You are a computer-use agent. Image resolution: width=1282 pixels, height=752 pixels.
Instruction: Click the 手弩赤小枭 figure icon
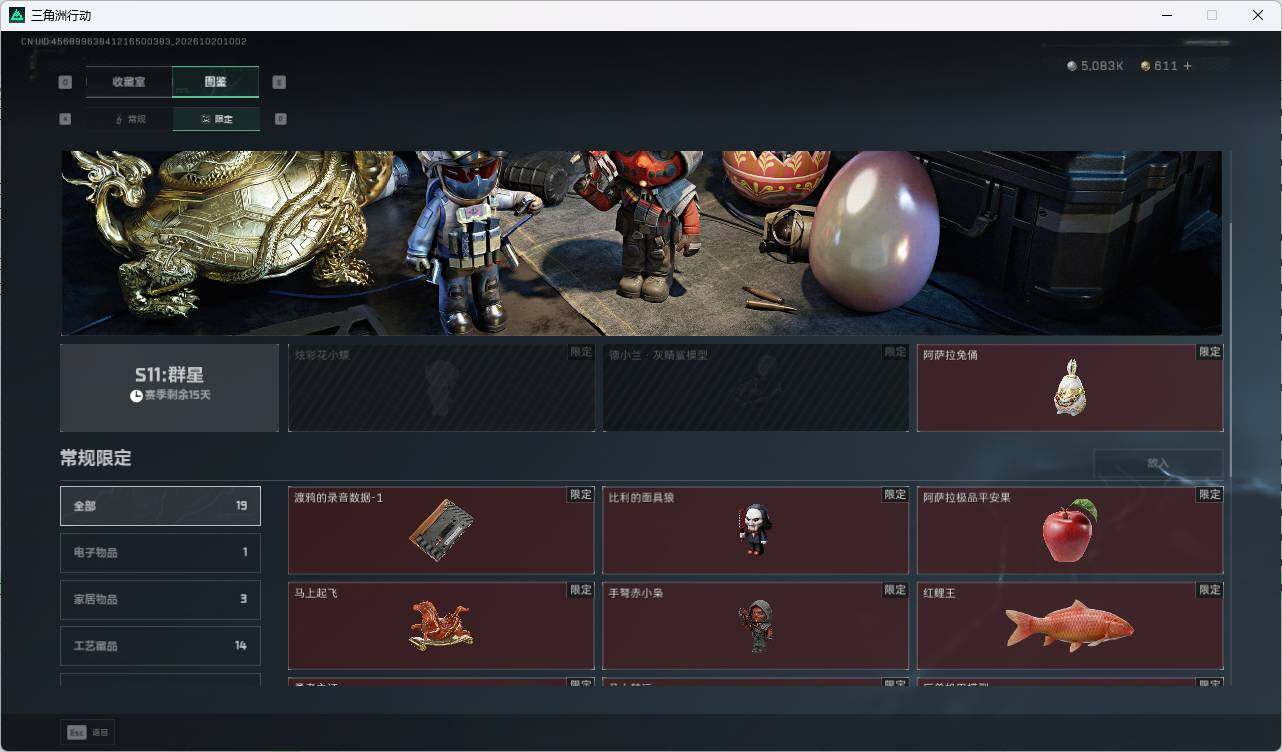coord(756,626)
